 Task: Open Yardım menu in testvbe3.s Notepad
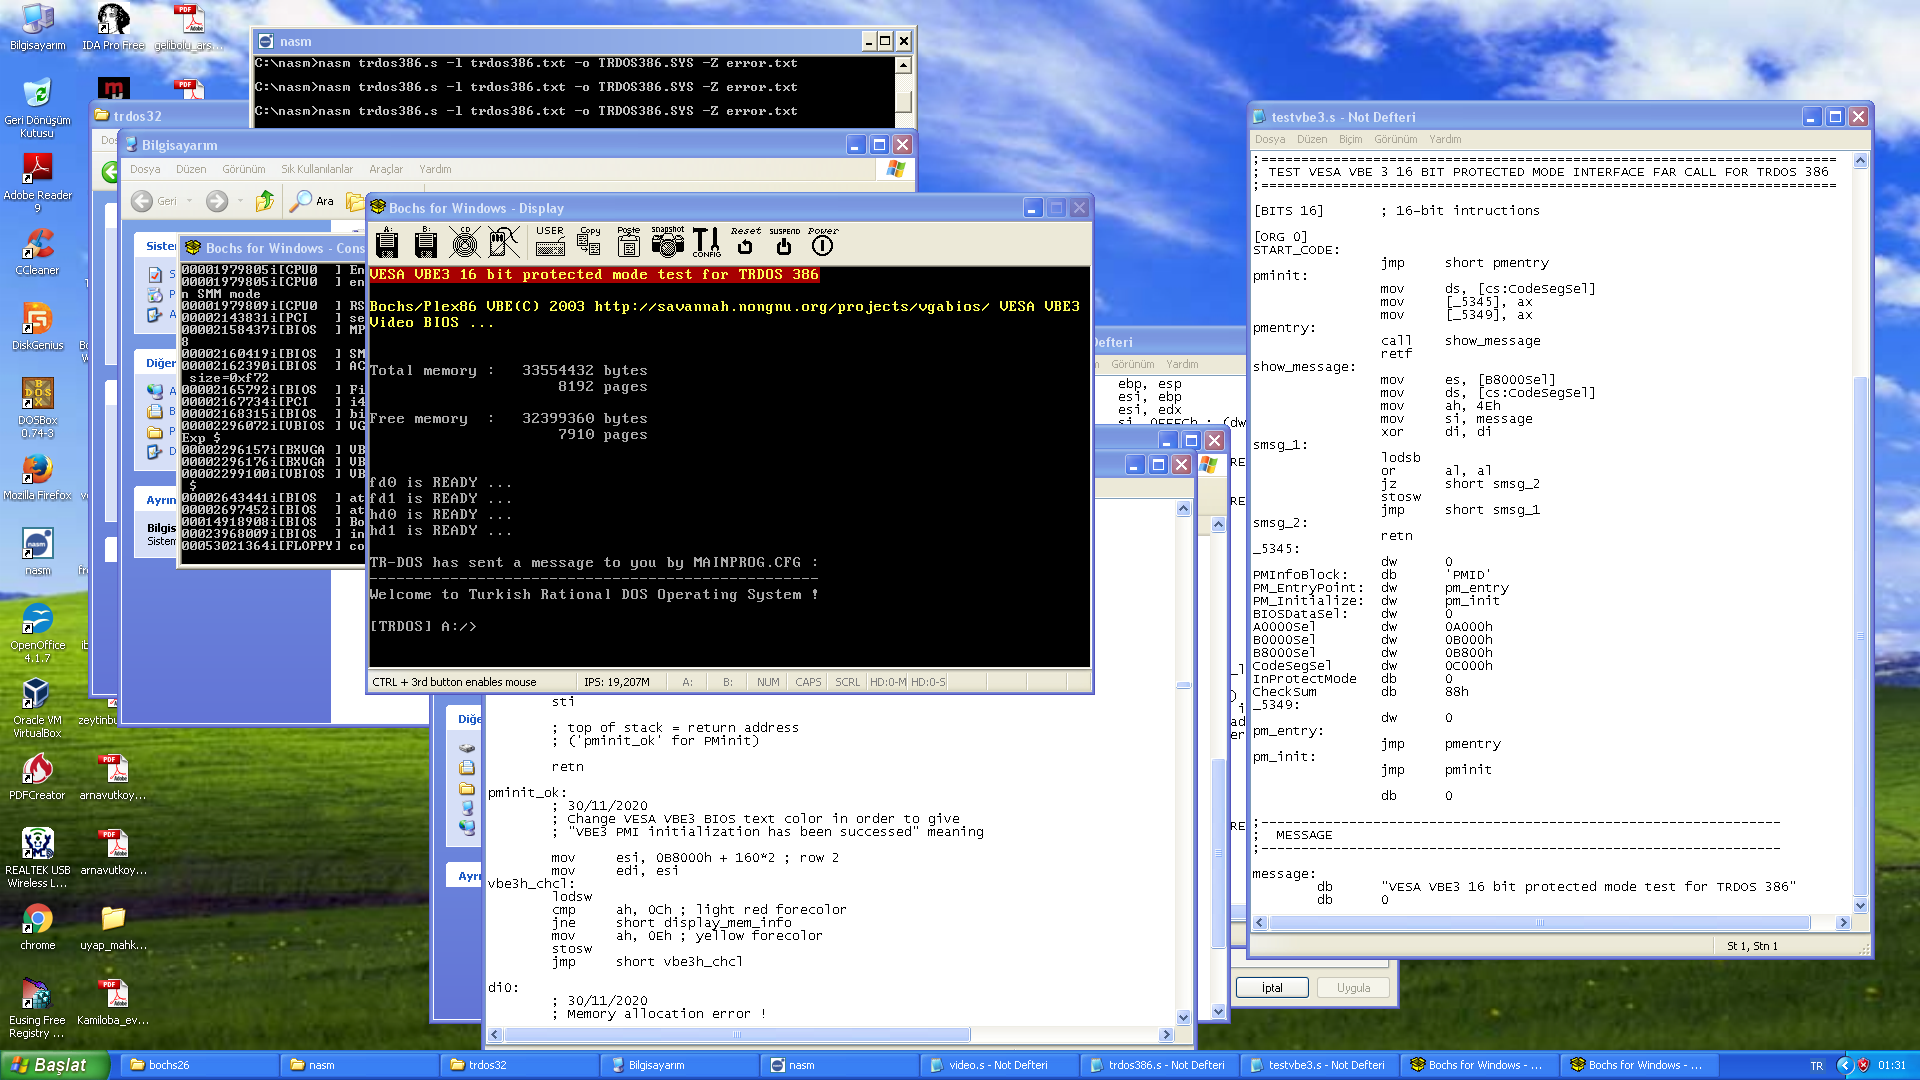1445,140
